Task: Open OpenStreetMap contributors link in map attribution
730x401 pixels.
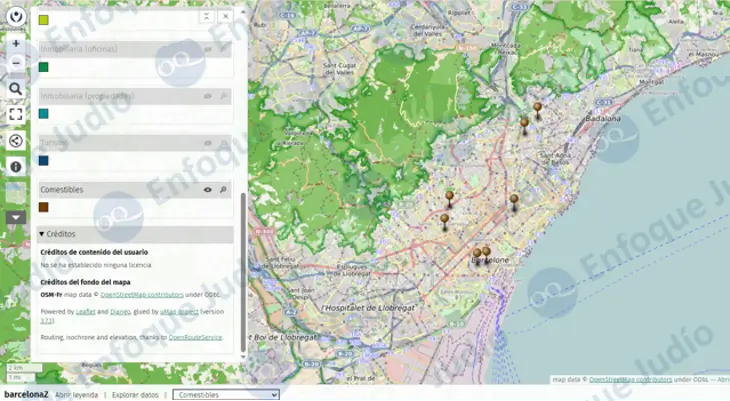Action: tap(630, 380)
